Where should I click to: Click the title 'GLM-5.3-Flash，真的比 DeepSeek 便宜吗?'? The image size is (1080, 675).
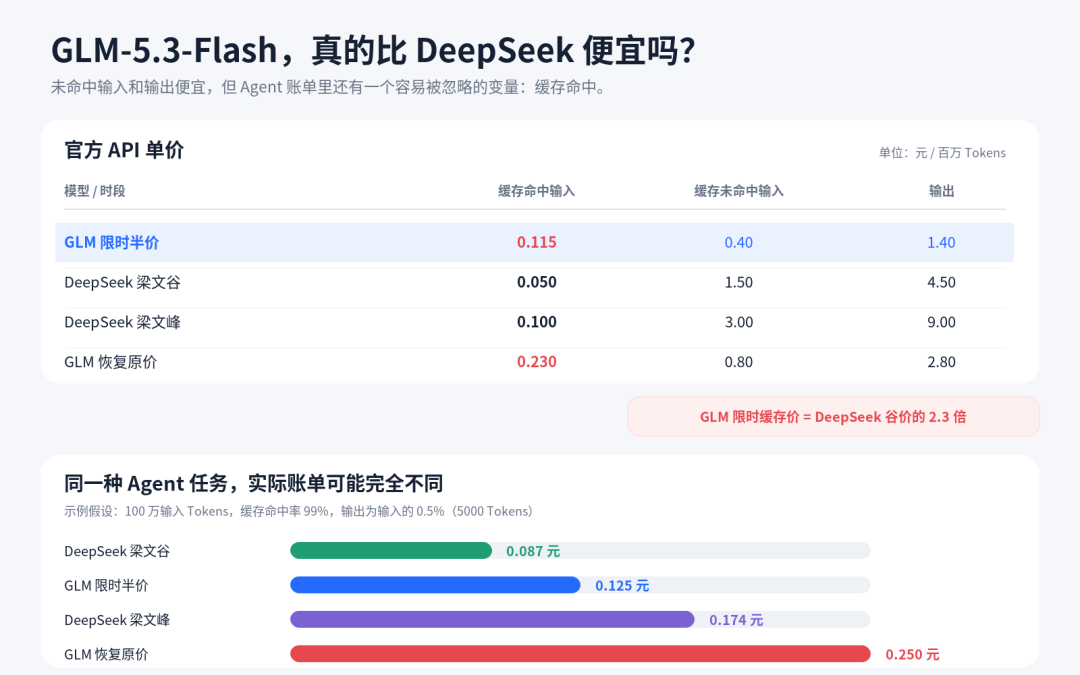click(373, 51)
